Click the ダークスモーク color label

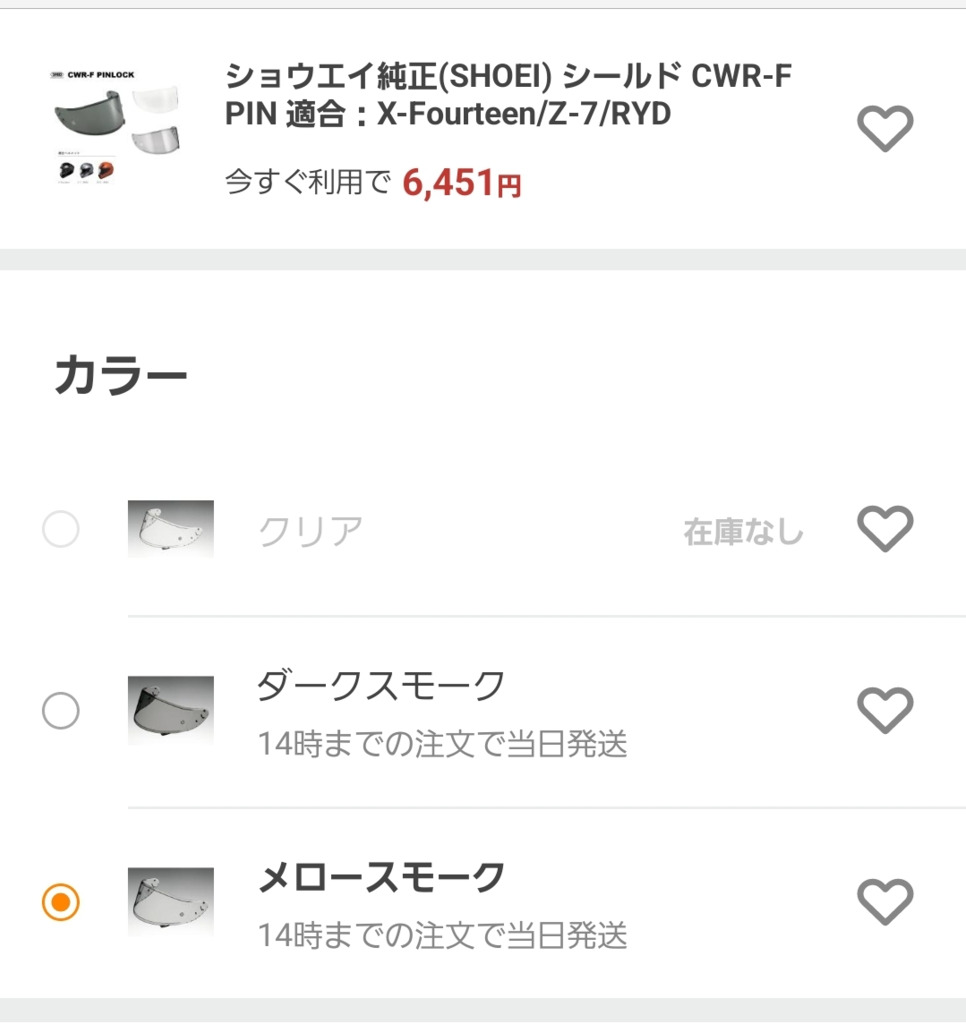(x=381, y=686)
